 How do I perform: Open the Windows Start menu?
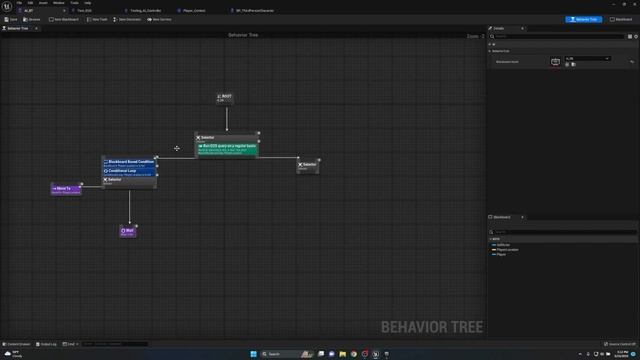(253, 354)
